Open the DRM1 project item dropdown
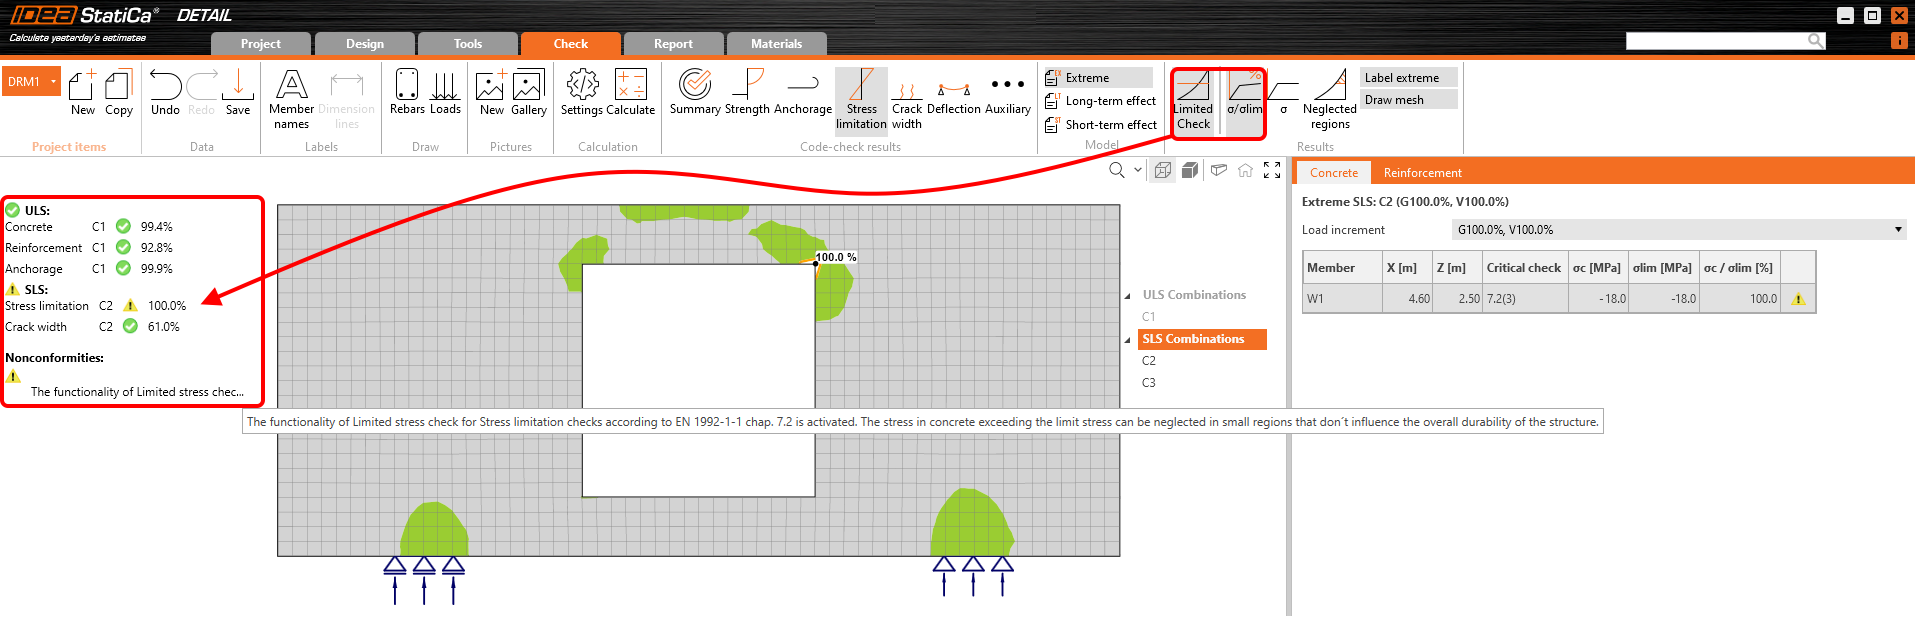 tap(53, 82)
